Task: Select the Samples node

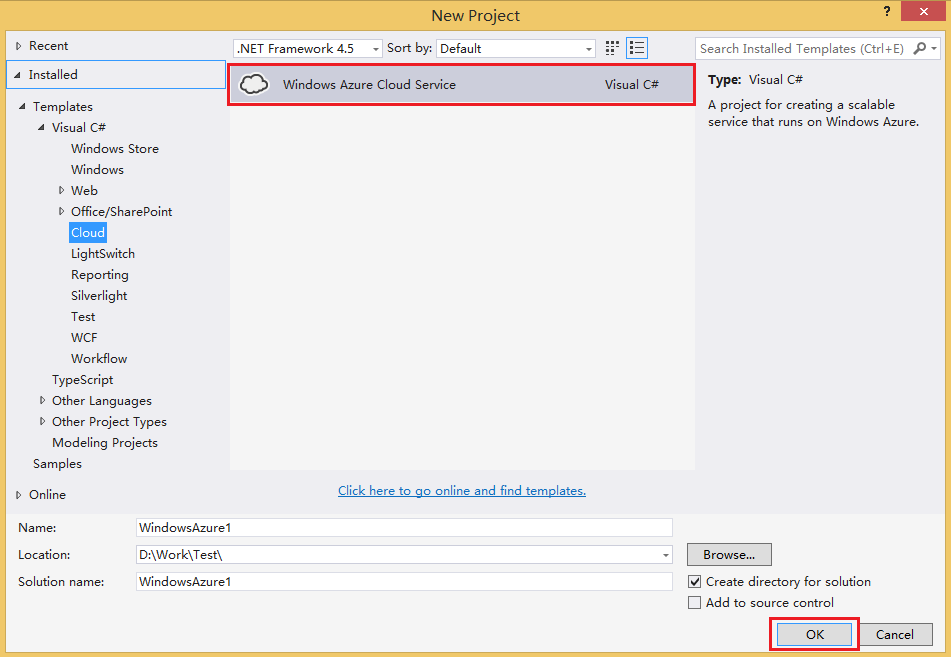Action: (x=57, y=464)
